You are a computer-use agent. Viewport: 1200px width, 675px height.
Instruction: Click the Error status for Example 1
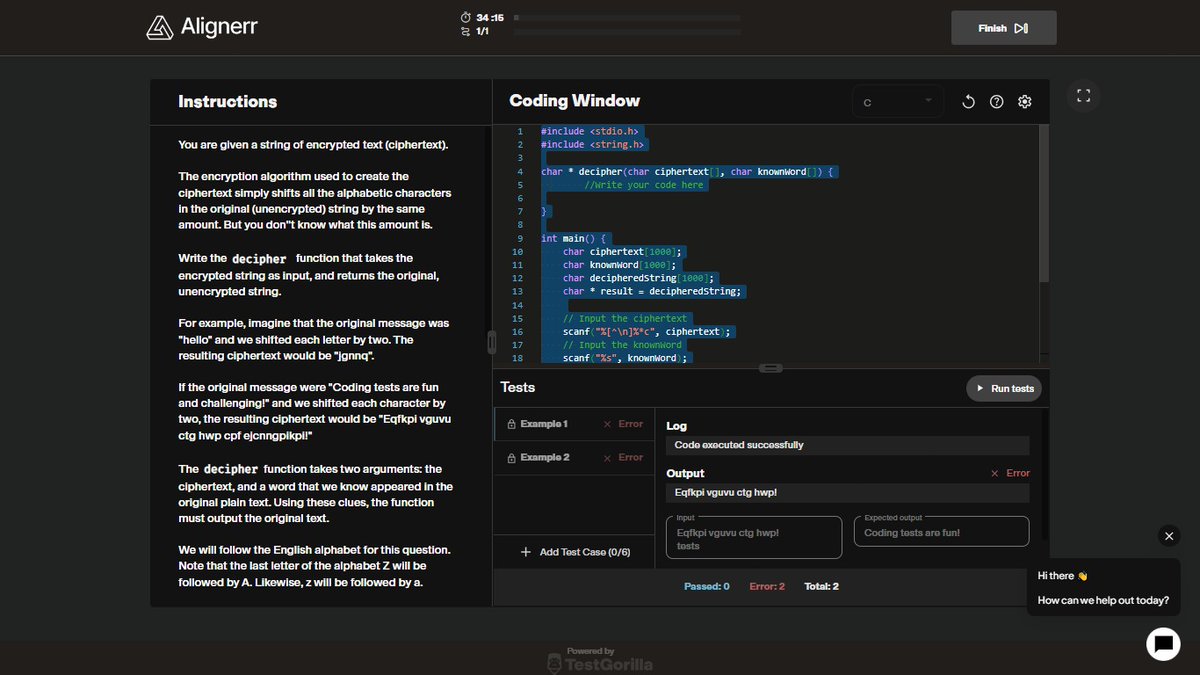click(623, 424)
